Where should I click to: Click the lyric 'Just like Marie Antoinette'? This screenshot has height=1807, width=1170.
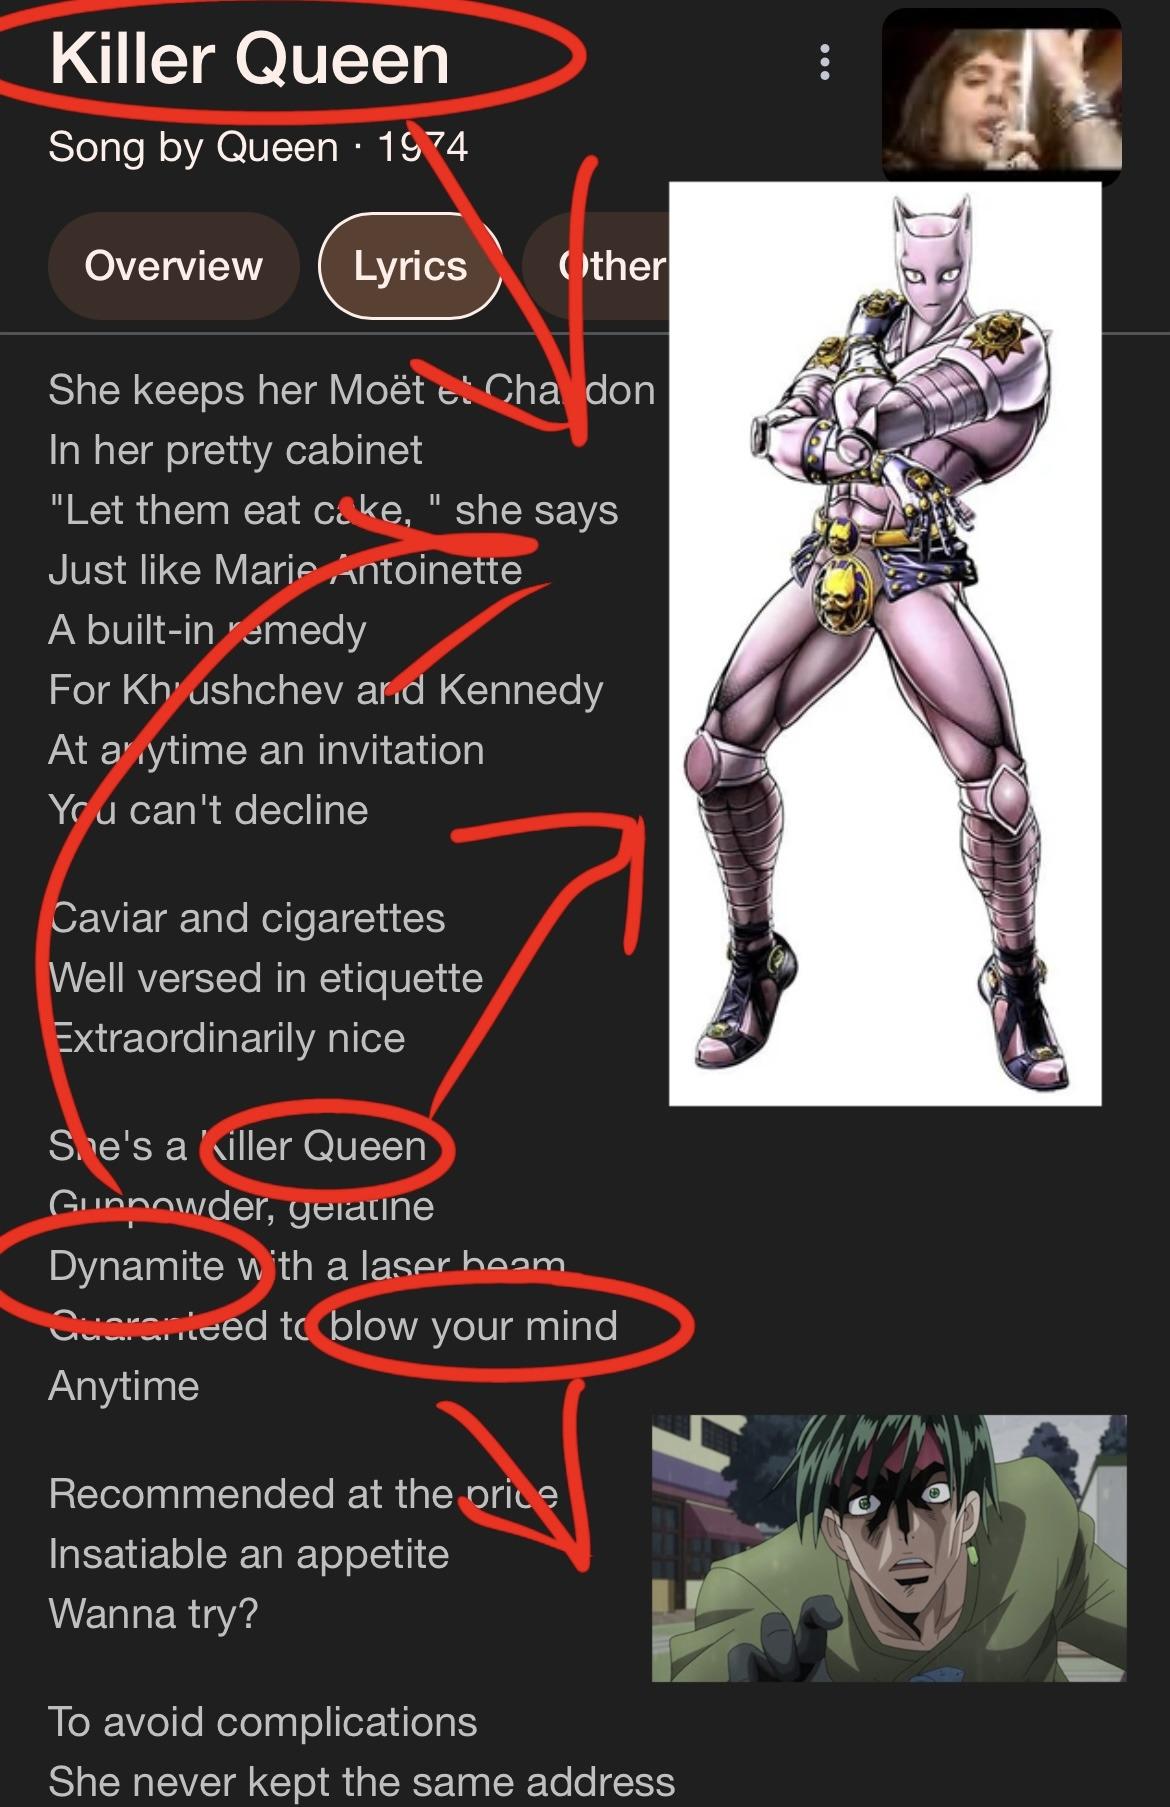pyautogui.click(x=285, y=571)
